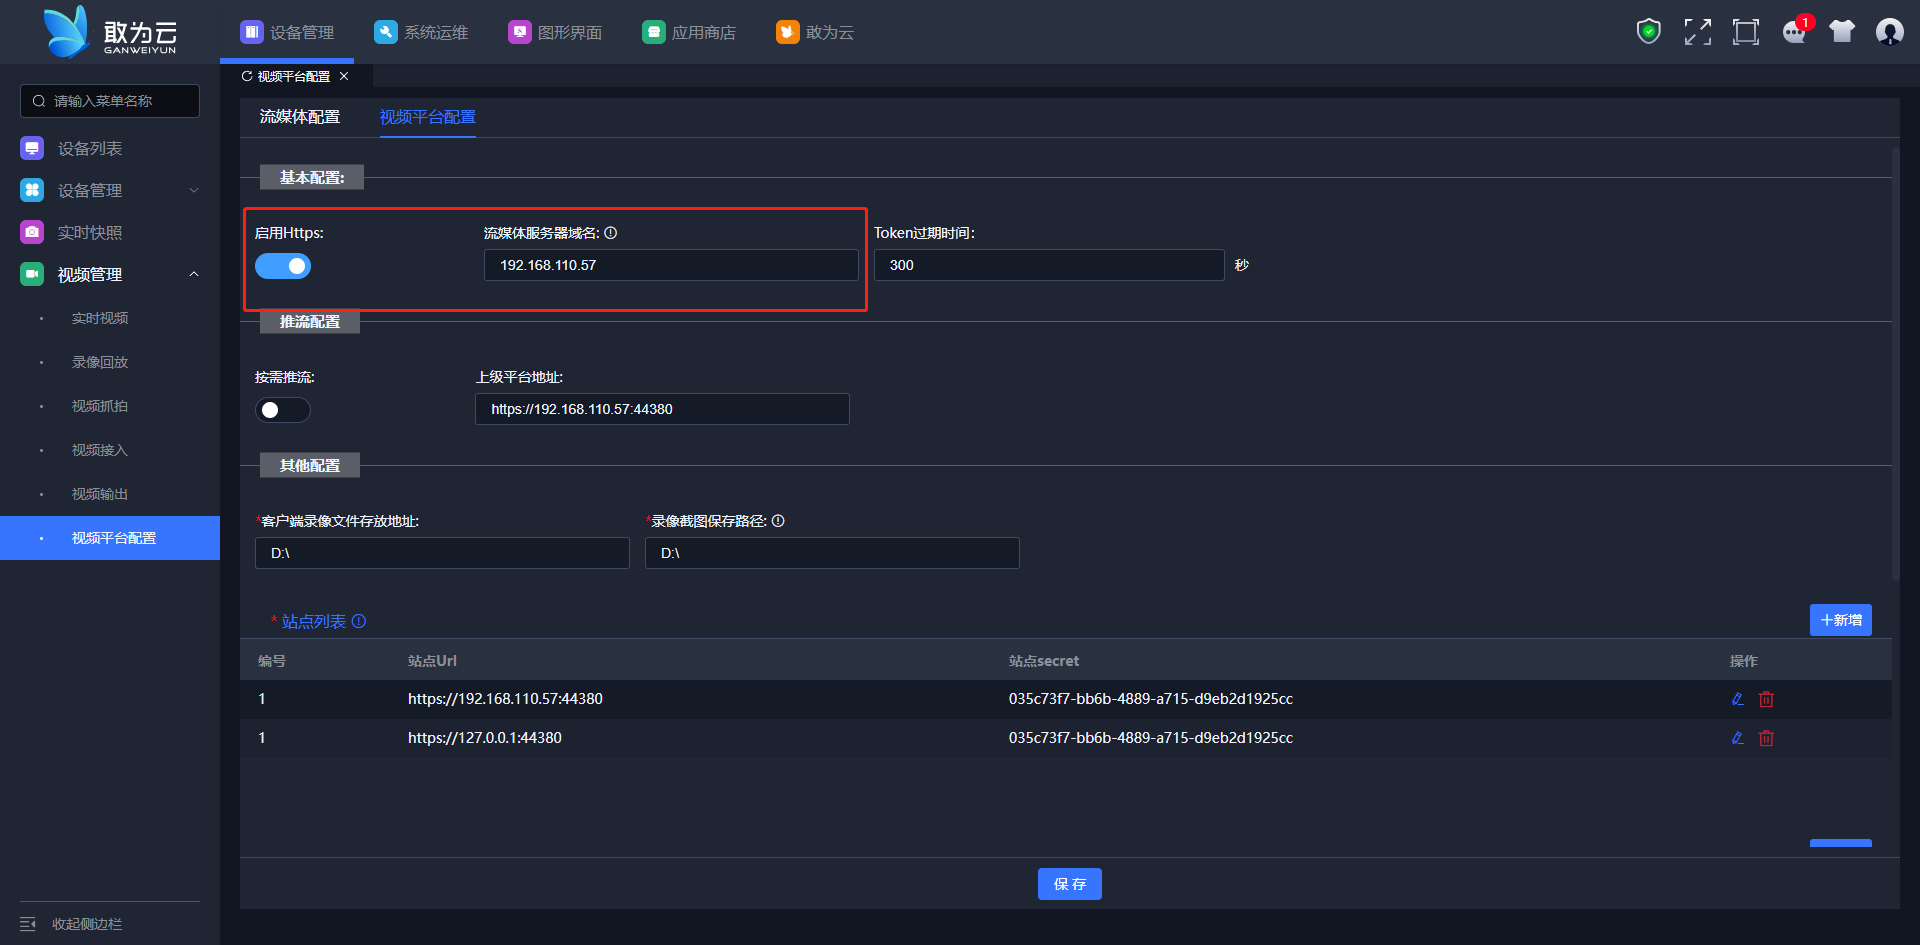This screenshot has width=1920, height=945.
Task: Collapse the 视频管理 sidebar menu
Action: tap(194, 274)
